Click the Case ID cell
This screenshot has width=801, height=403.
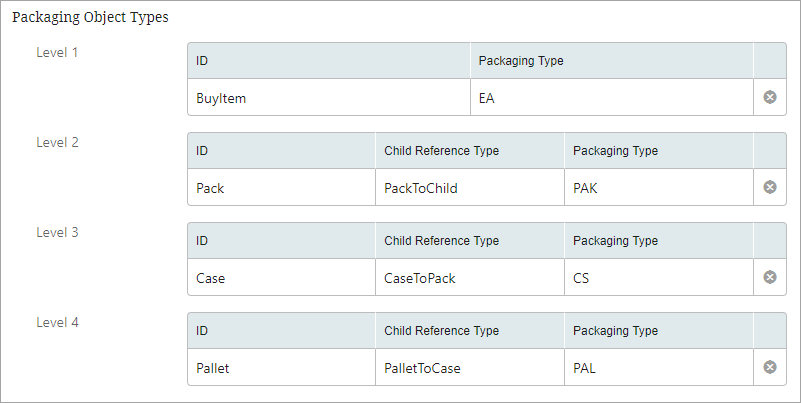pyautogui.click(x=281, y=278)
